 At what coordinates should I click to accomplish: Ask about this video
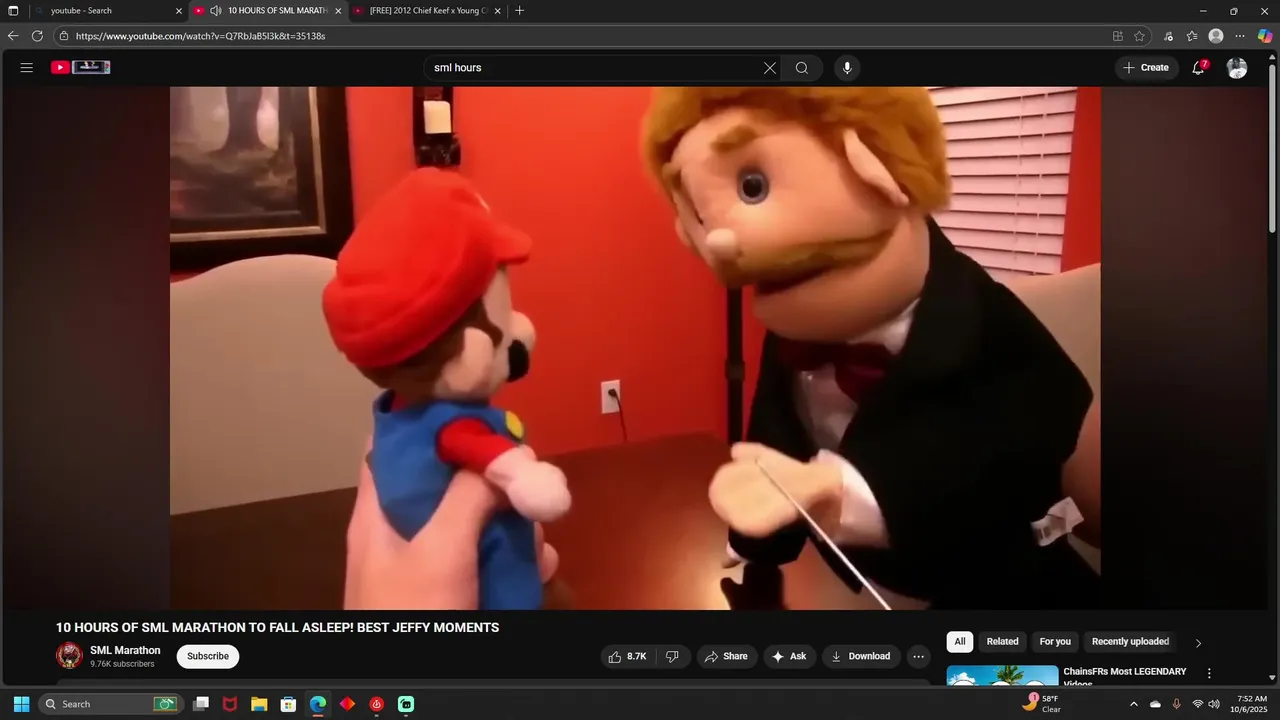pyautogui.click(x=789, y=656)
